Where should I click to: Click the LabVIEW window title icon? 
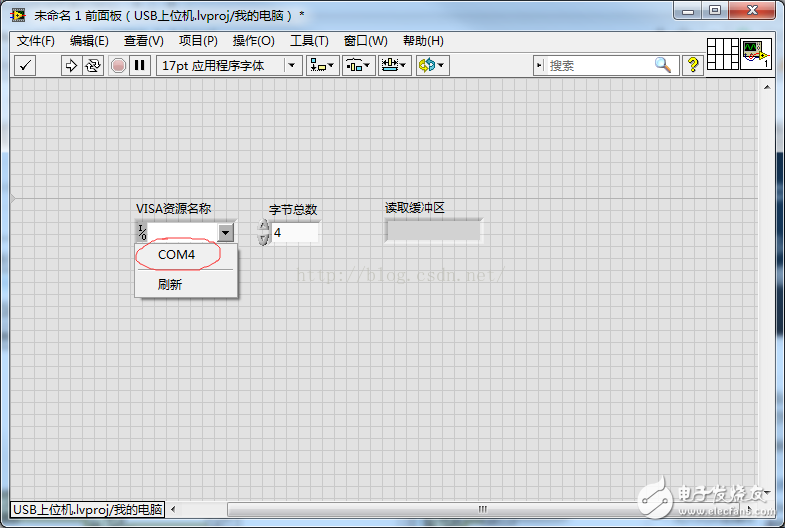click(18, 16)
